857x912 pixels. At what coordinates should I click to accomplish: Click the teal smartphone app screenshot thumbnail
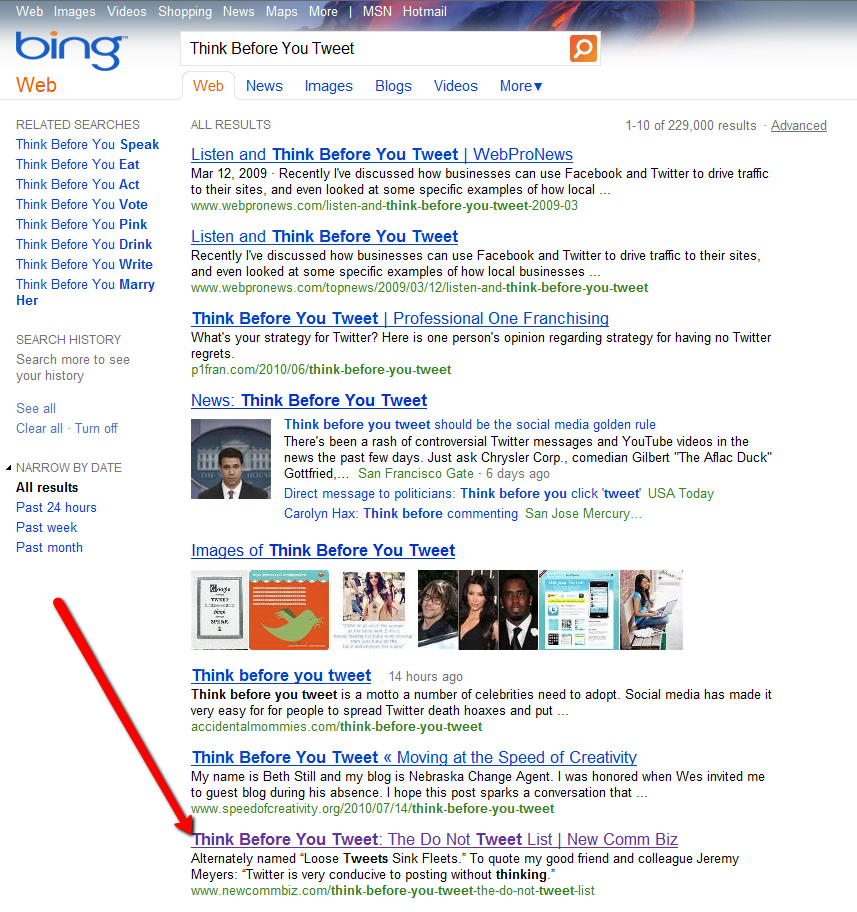coord(579,610)
